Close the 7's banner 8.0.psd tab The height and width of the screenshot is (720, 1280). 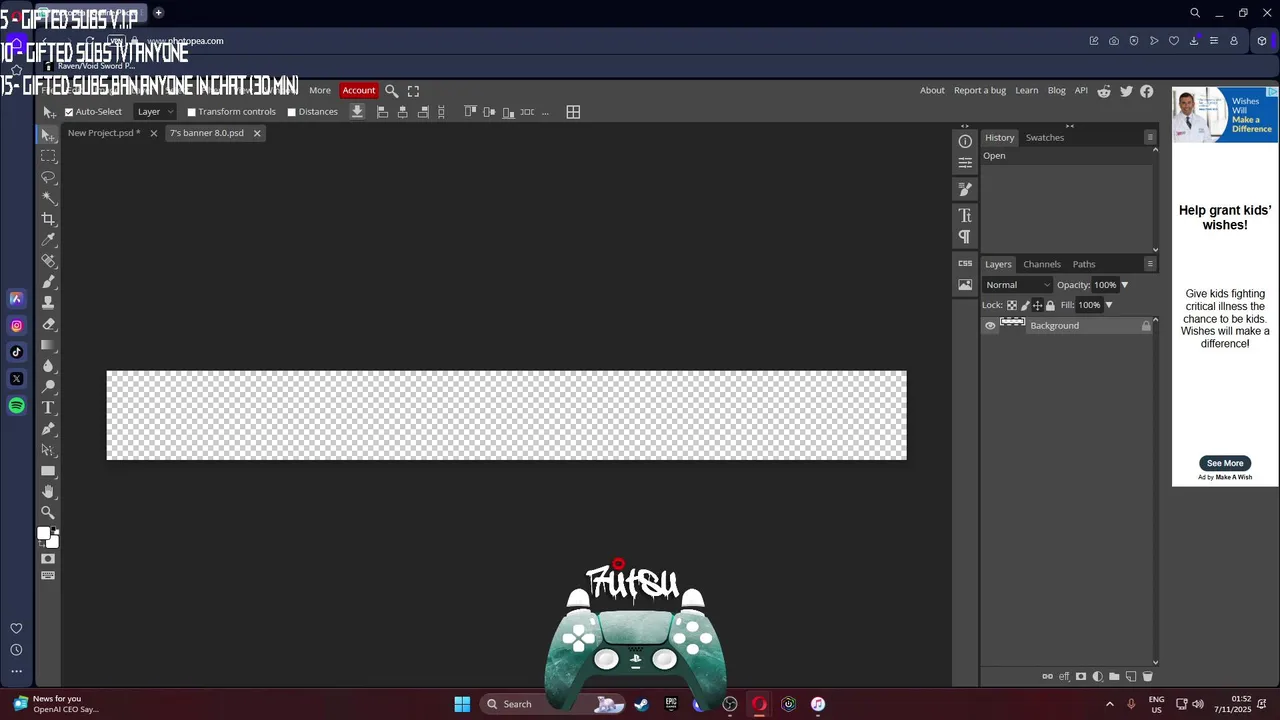pos(257,133)
